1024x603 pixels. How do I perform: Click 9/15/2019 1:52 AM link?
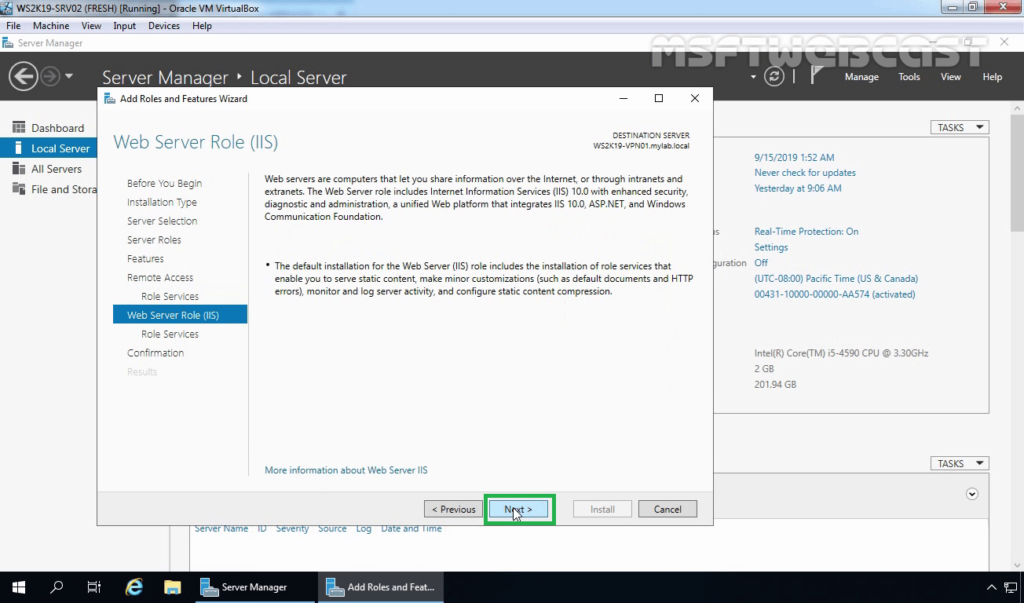click(x=793, y=157)
